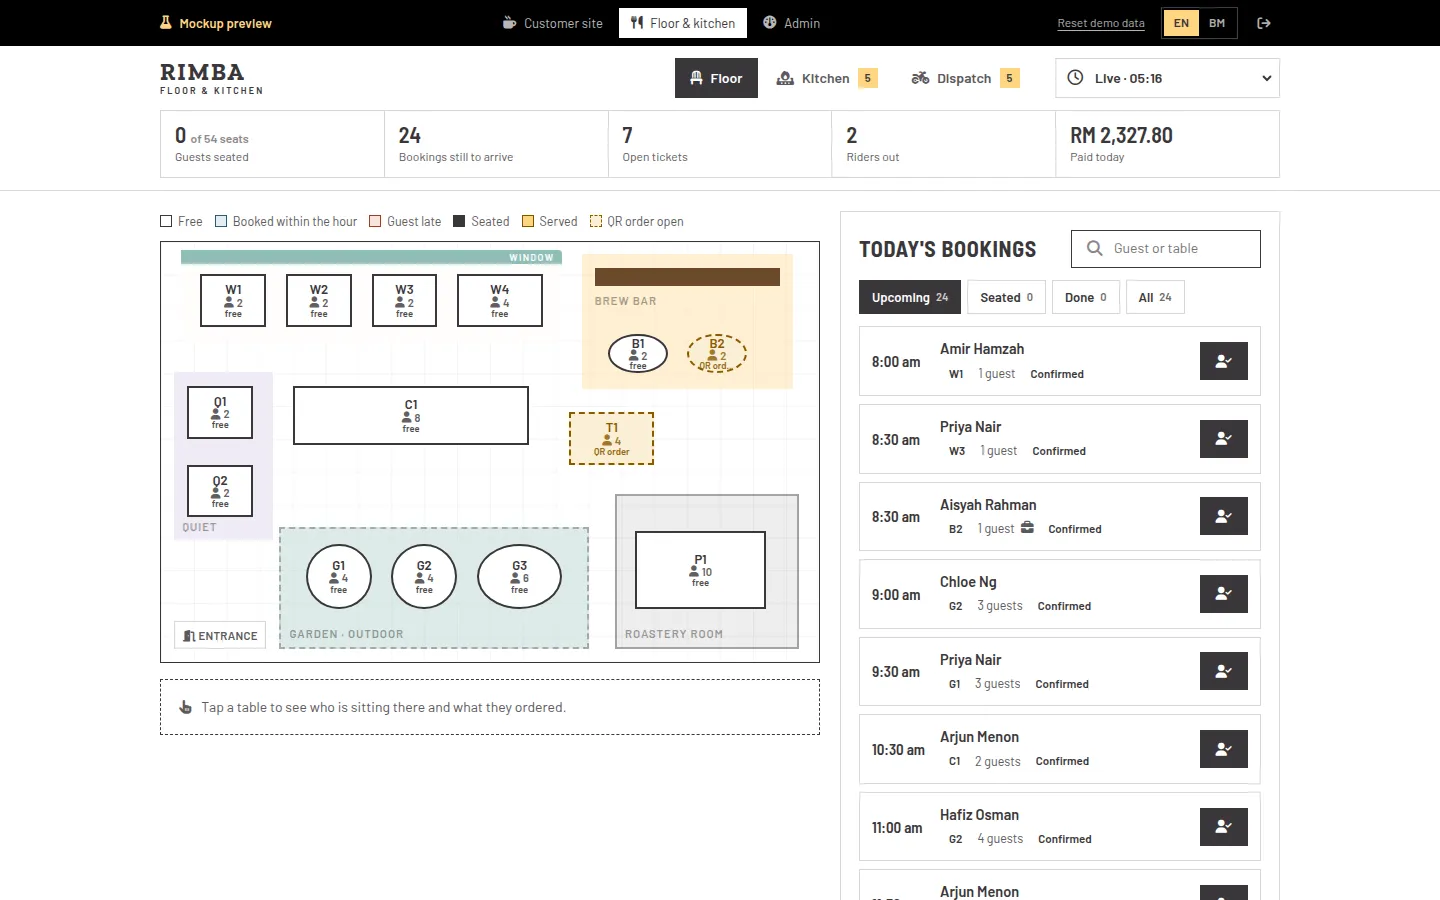The width and height of the screenshot is (1440, 900).
Task: Switch to the Dispatch tab
Action: 965,78
